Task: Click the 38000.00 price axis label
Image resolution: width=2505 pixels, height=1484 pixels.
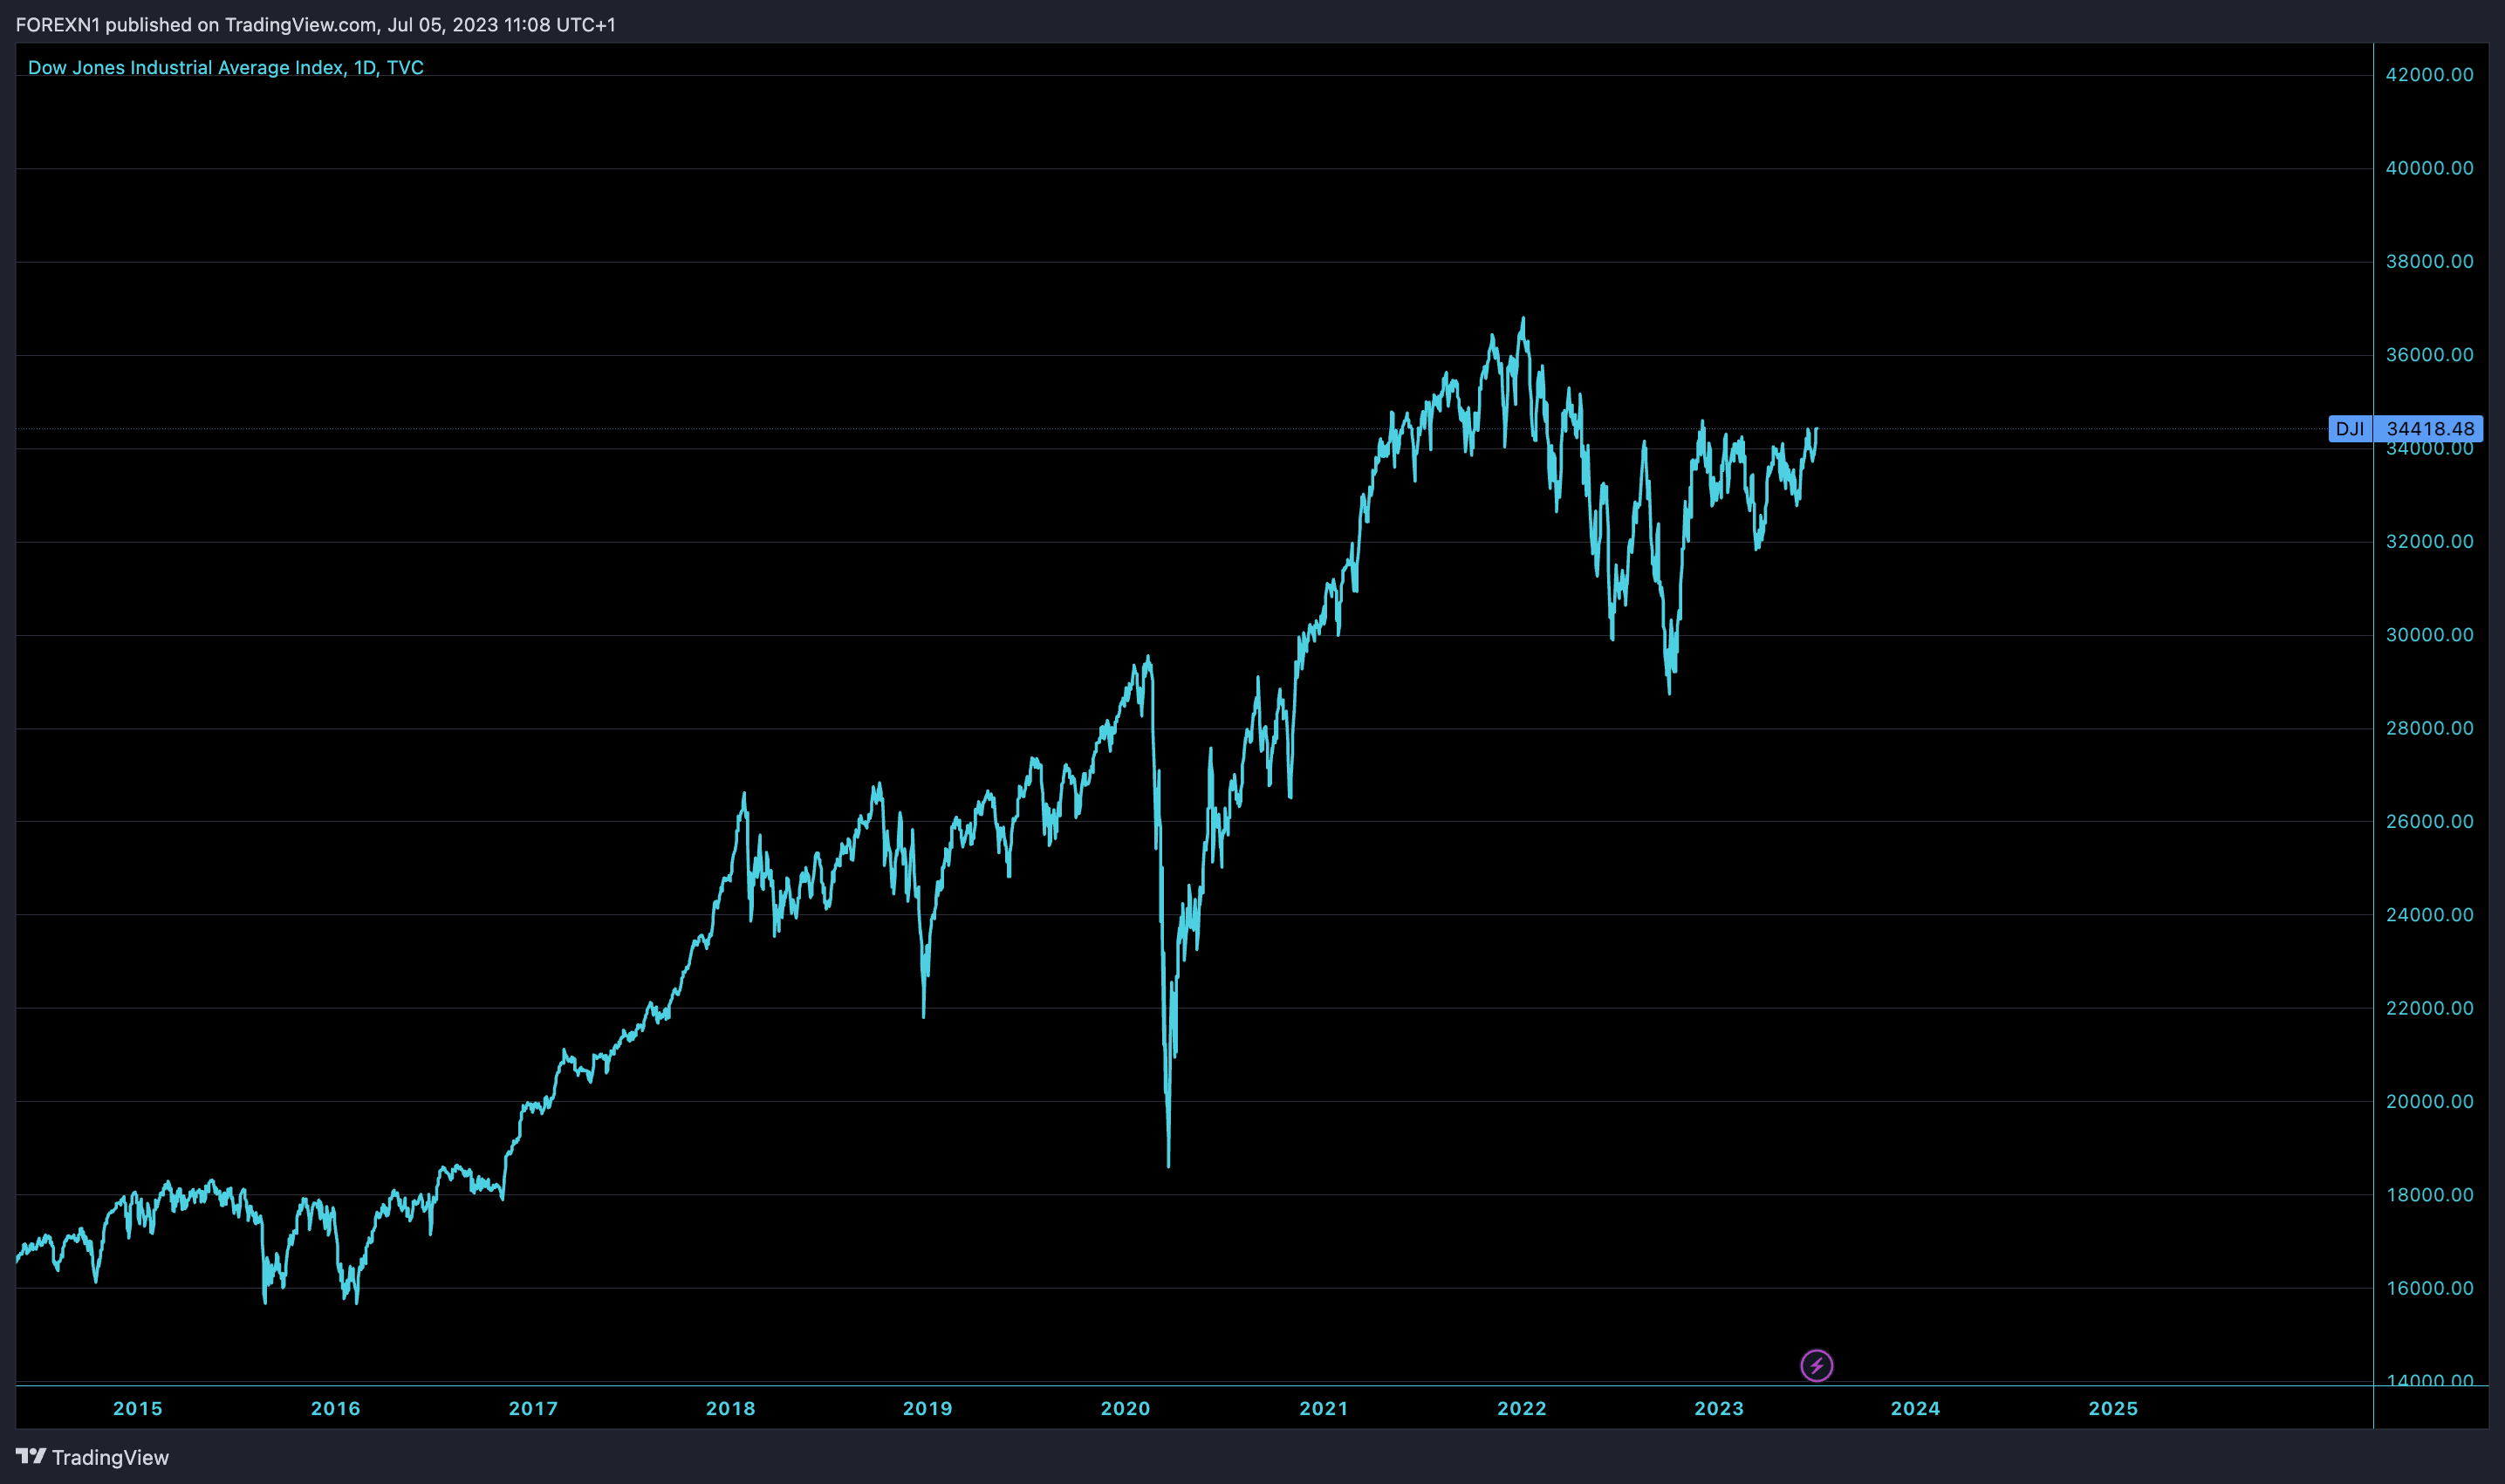Action: pyautogui.click(x=2430, y=261)
